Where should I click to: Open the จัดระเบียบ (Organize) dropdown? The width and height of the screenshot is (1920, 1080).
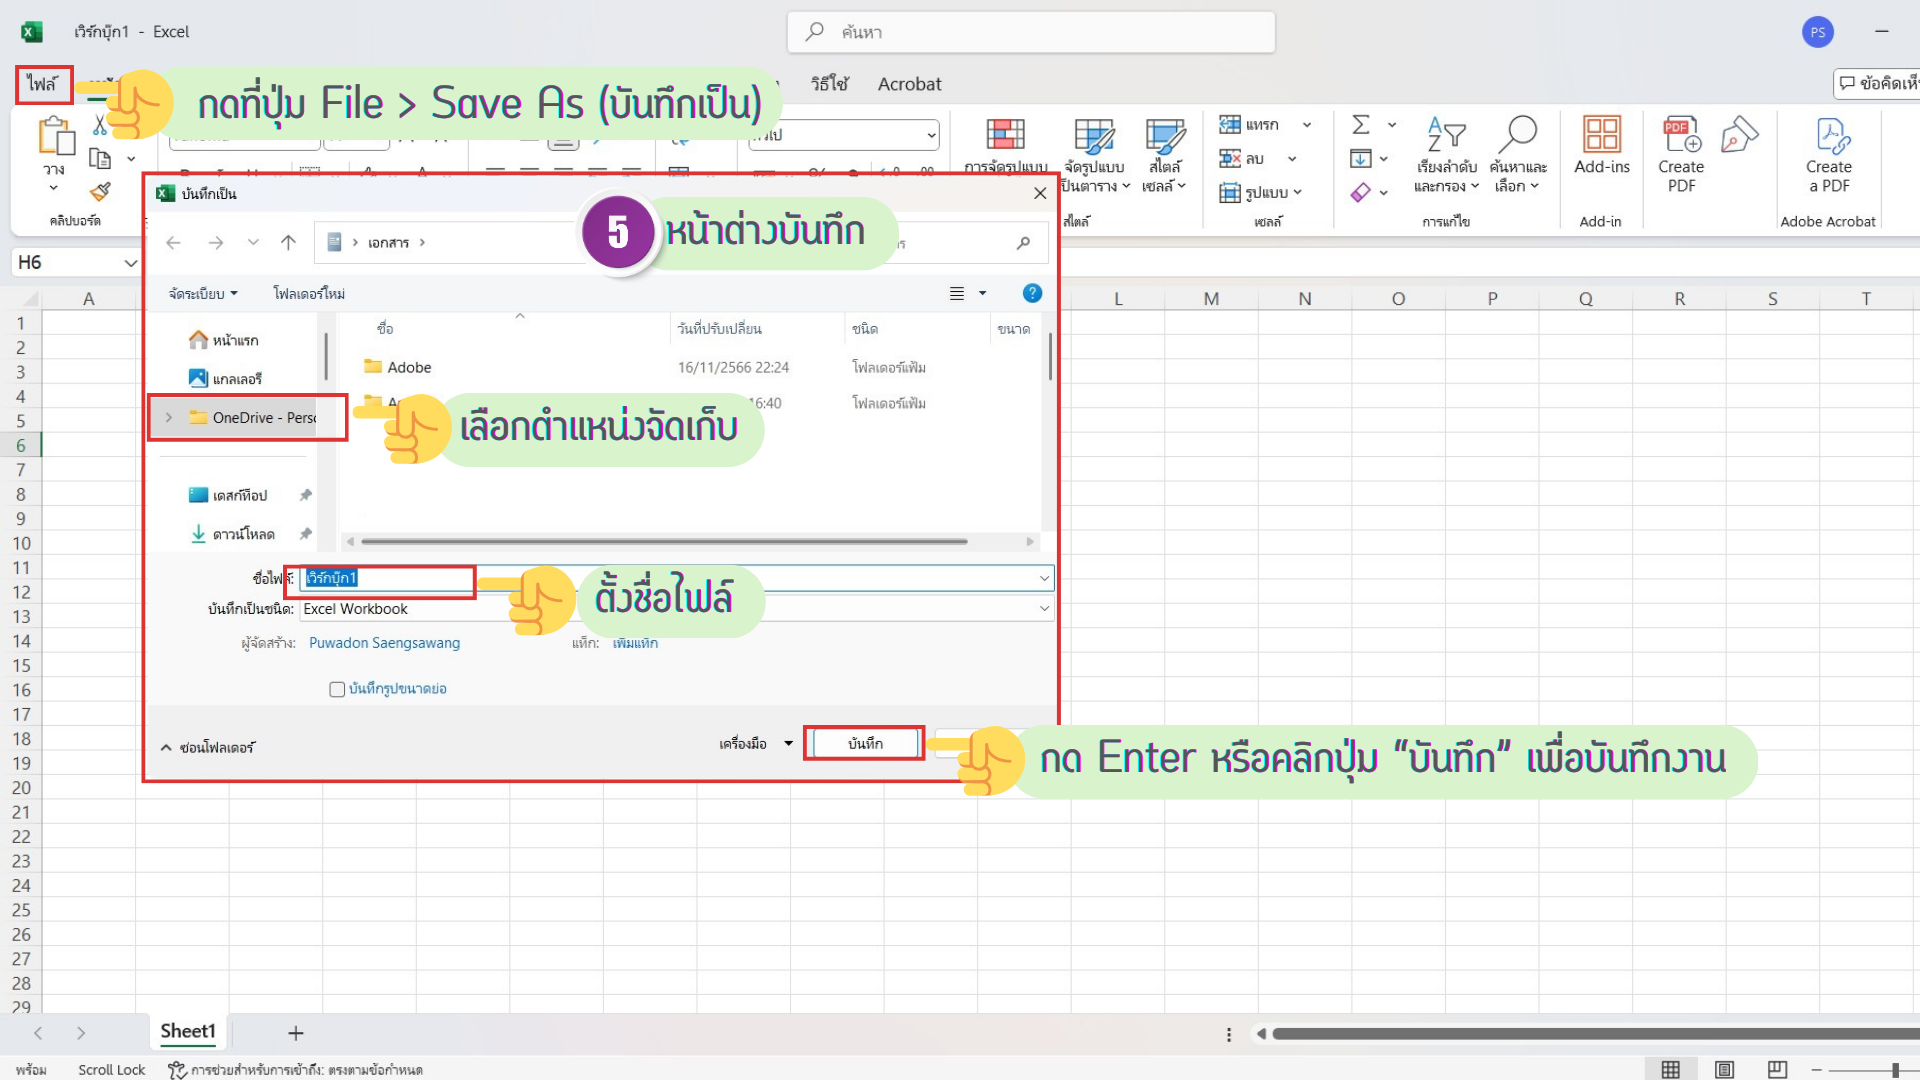click(x=203, y=293)
